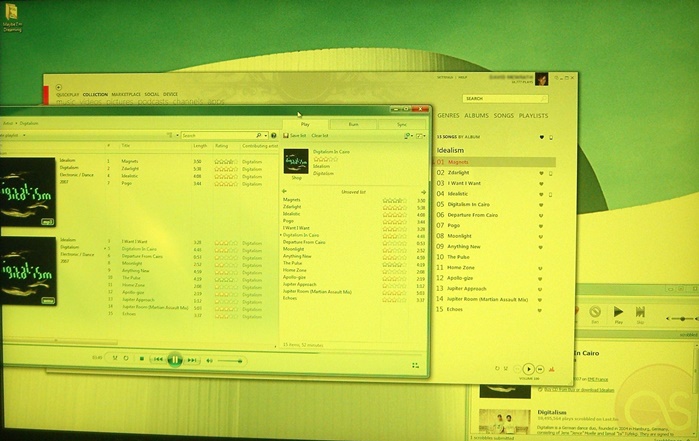Select the first Idealism album thumbnail in Media Player
Screen dimensions: 699x441
coord(28,192)
